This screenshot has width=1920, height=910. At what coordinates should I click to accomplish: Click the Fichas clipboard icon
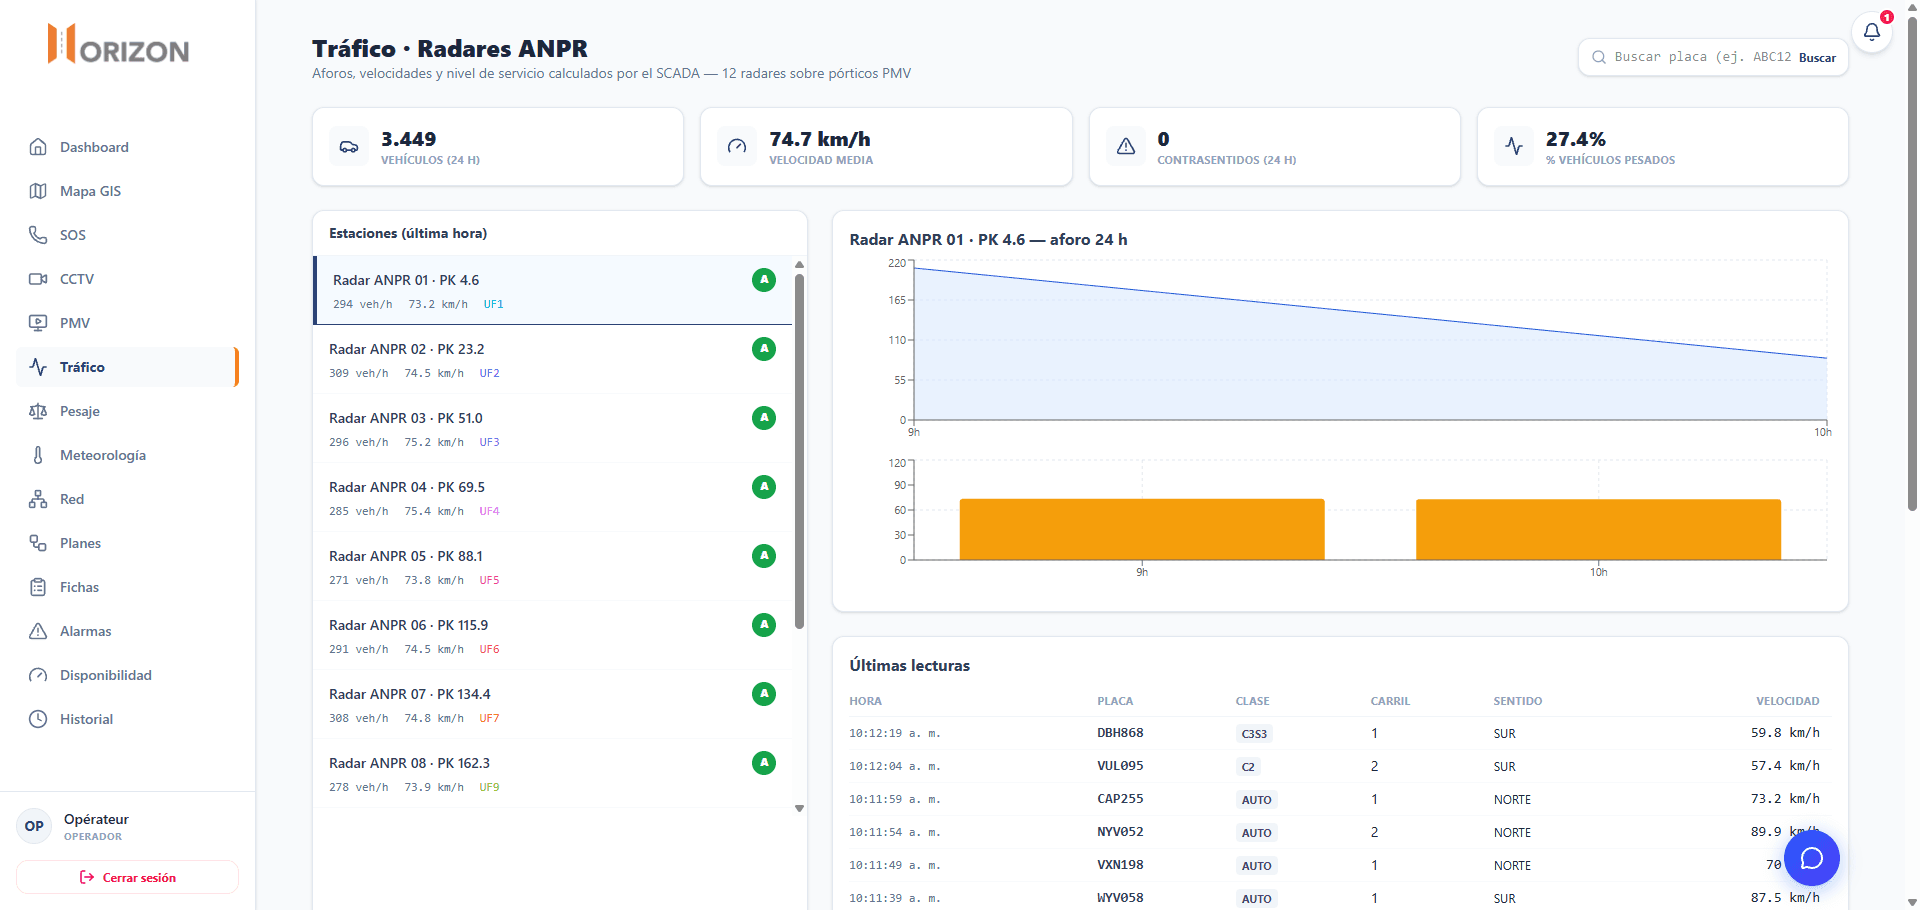(38, 587)
